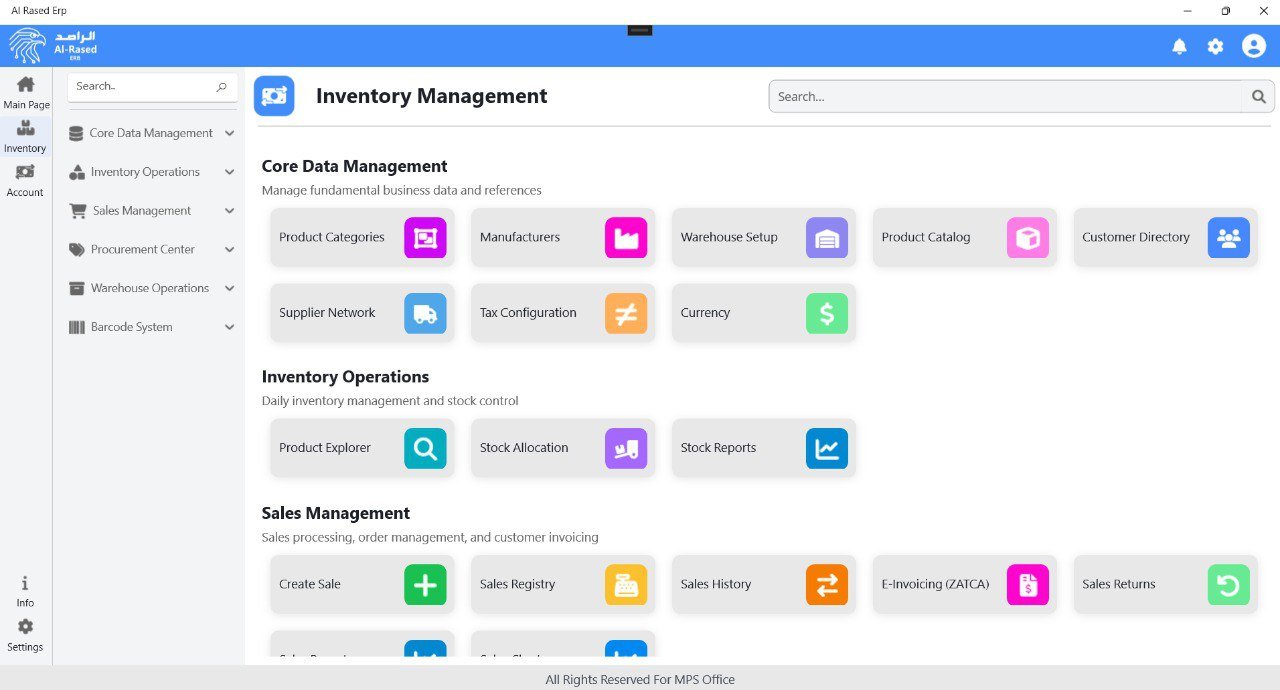
Task: Click the Supplier Network truck icon
Action: coord(425,313)
